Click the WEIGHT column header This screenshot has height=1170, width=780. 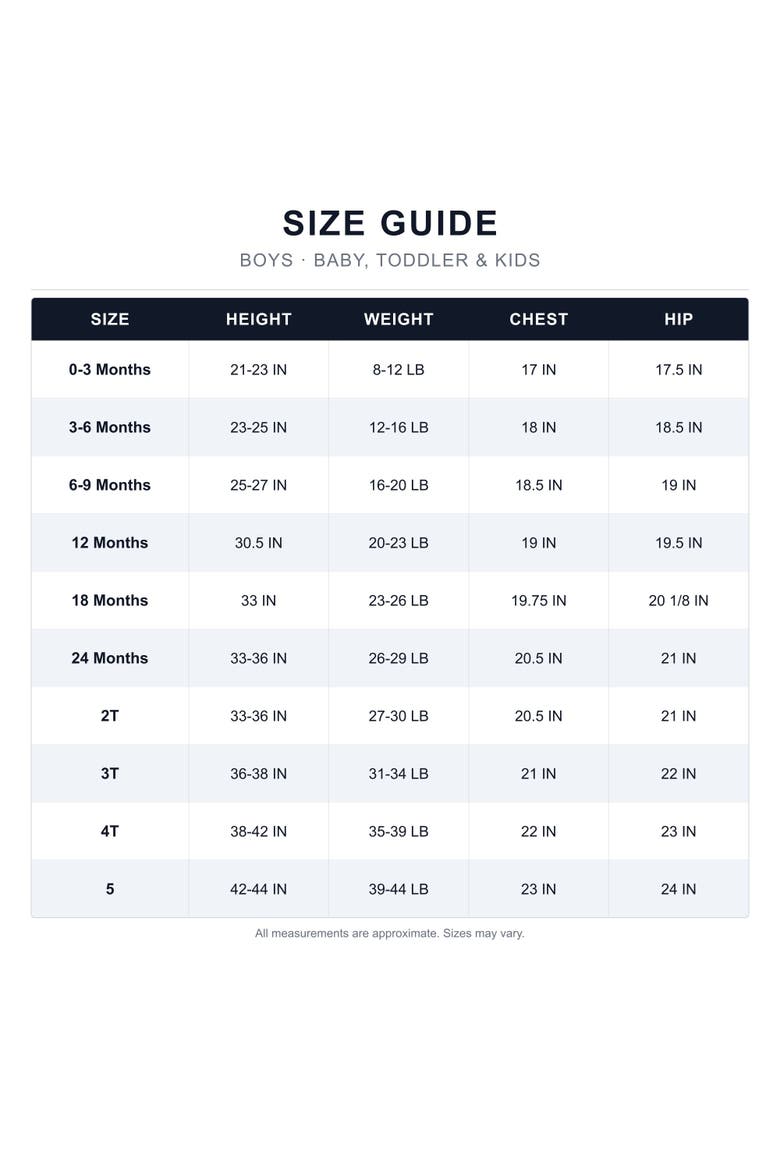[399, 319]
